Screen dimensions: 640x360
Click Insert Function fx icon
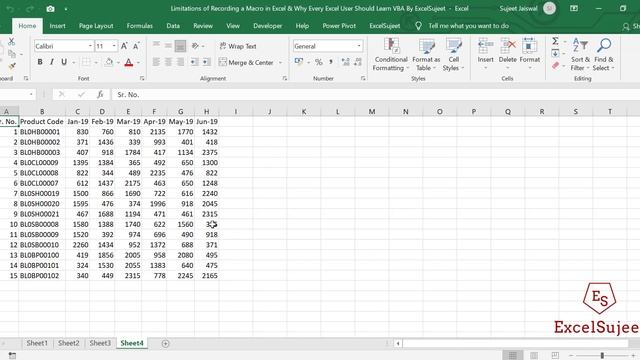[x=100, y=95]
